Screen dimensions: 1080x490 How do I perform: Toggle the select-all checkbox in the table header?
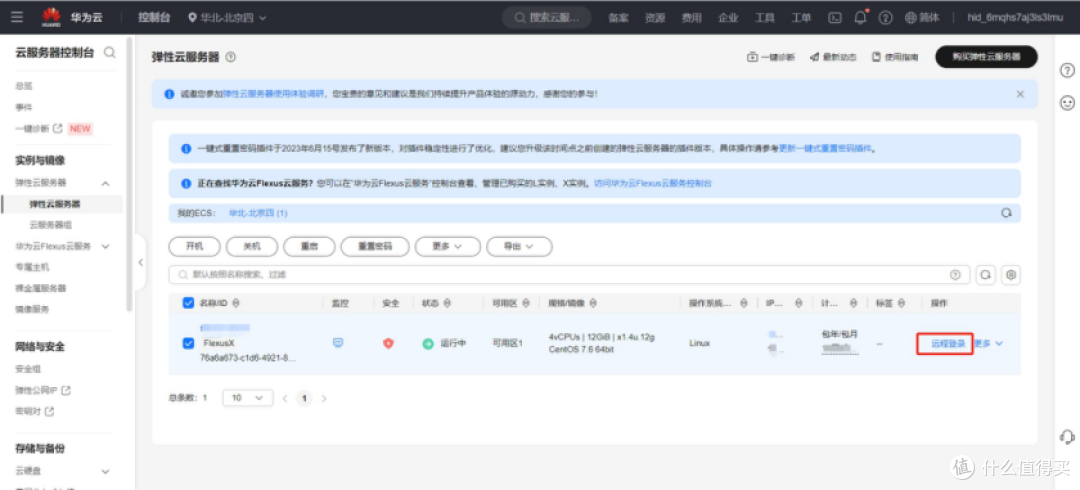pos(188,303)
